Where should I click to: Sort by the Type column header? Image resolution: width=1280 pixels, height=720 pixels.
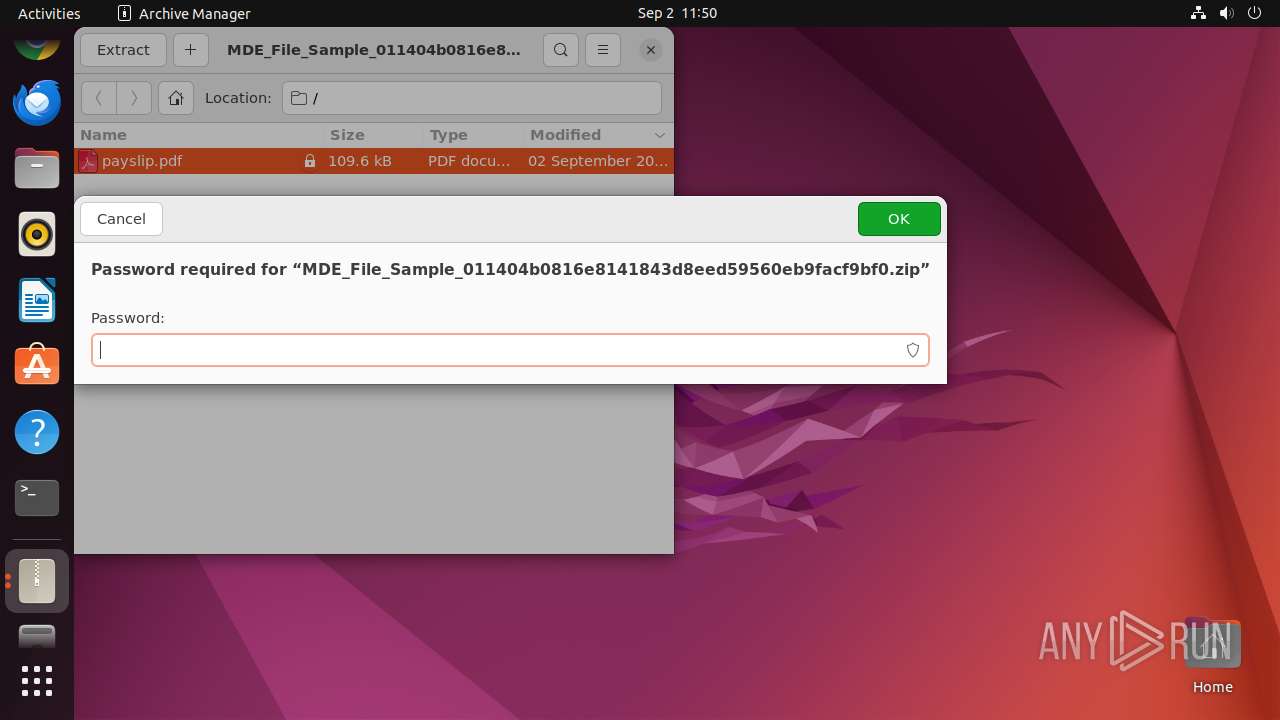(x=474, y=135)
